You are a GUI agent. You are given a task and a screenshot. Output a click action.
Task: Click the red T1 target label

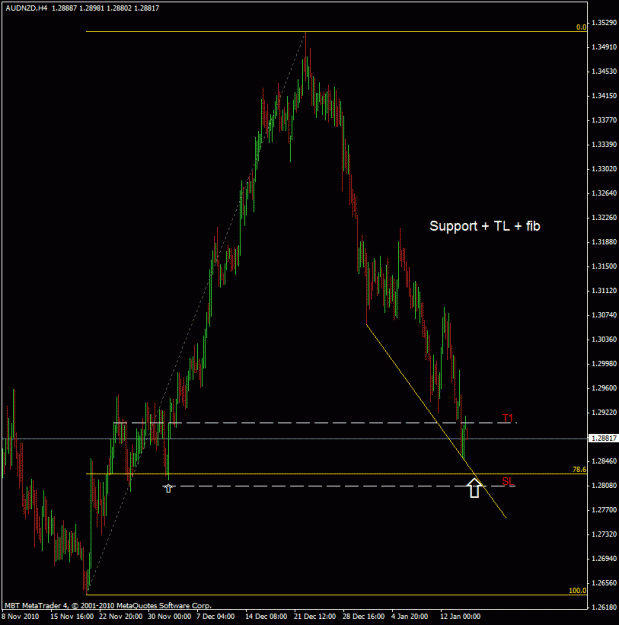pyautogui.click(x=507, y=418)
